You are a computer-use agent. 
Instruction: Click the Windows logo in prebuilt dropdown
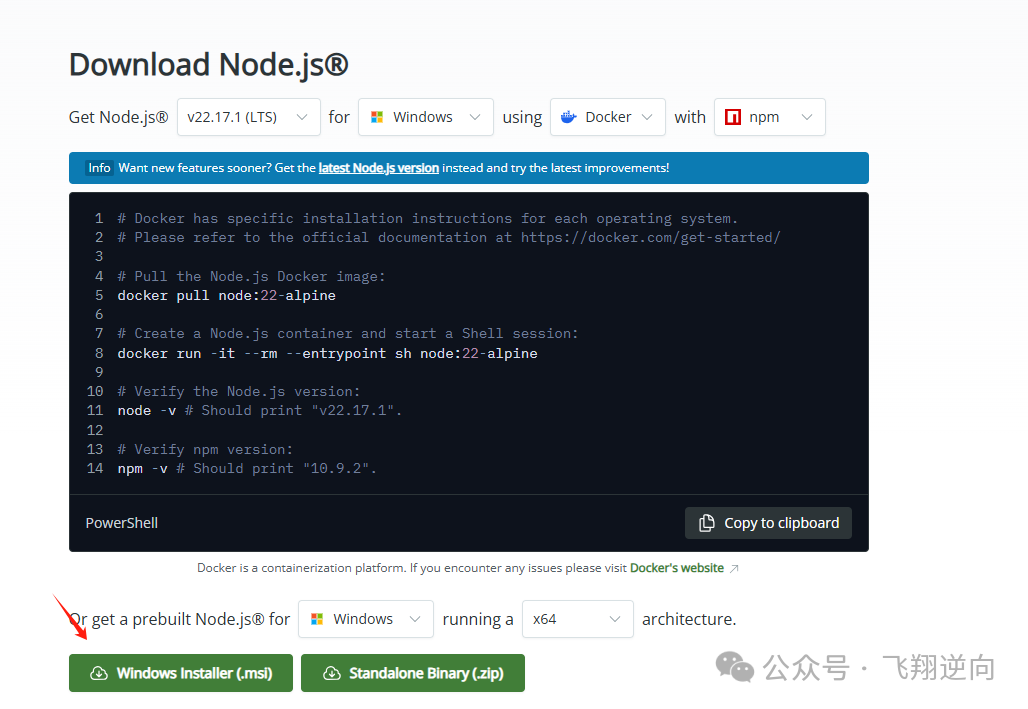tap(317, 618)
